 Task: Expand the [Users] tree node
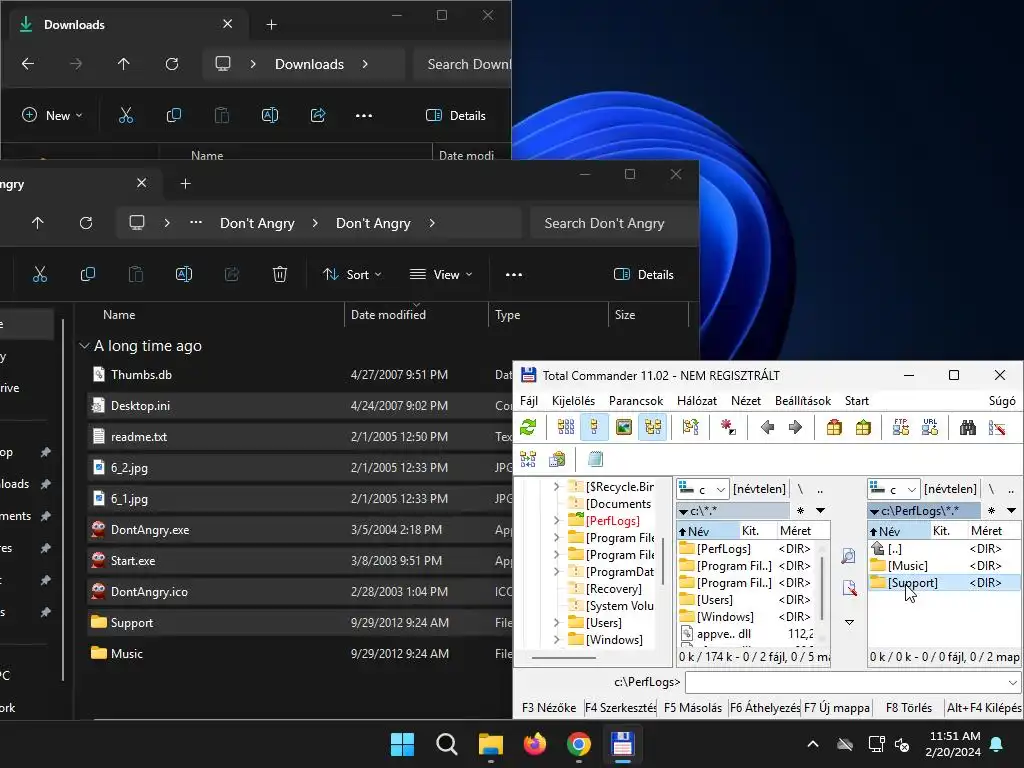coord(556,622)
